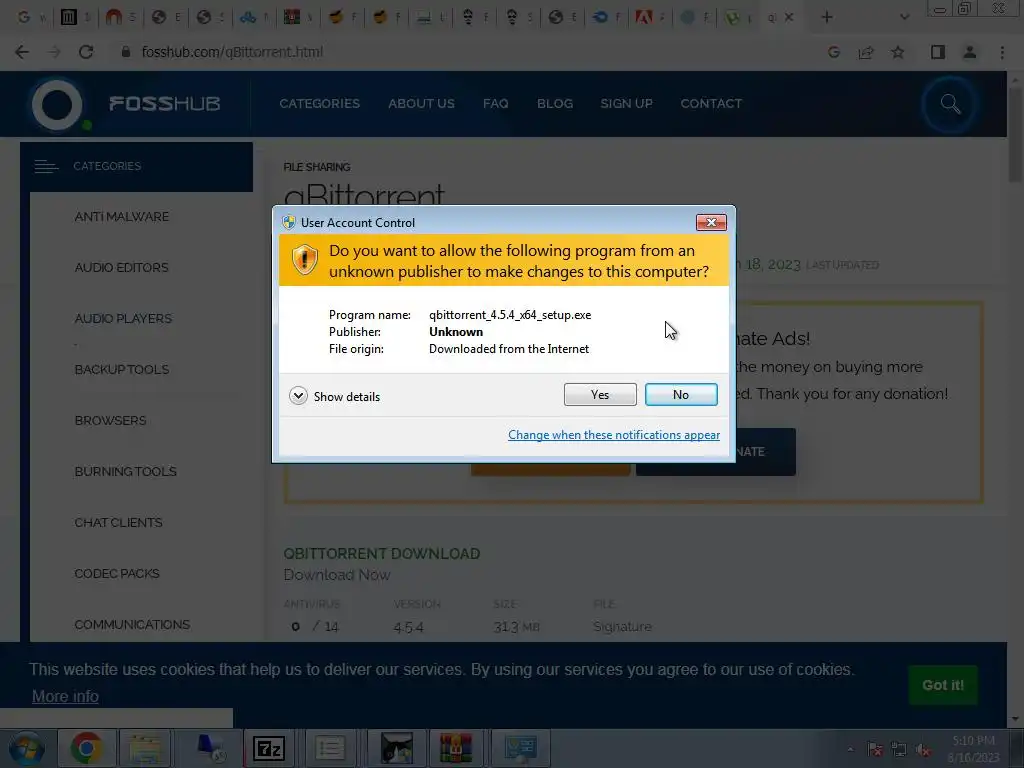Open the CONTACT navigation item
The image size is (1024, 768).
tap(711, 104)
